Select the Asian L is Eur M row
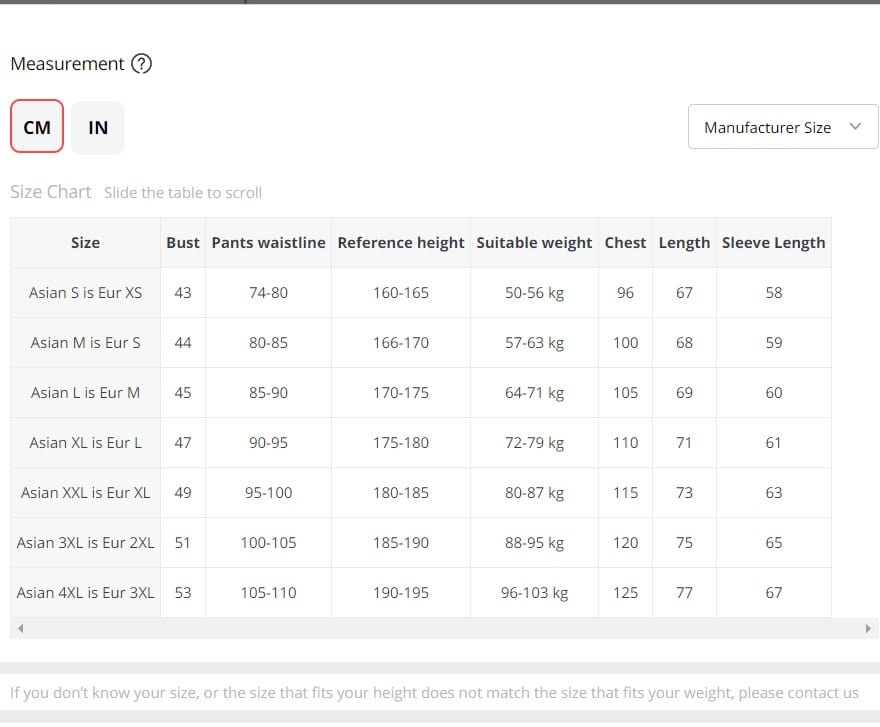This screenshot has width=880, height=727. 86,393
